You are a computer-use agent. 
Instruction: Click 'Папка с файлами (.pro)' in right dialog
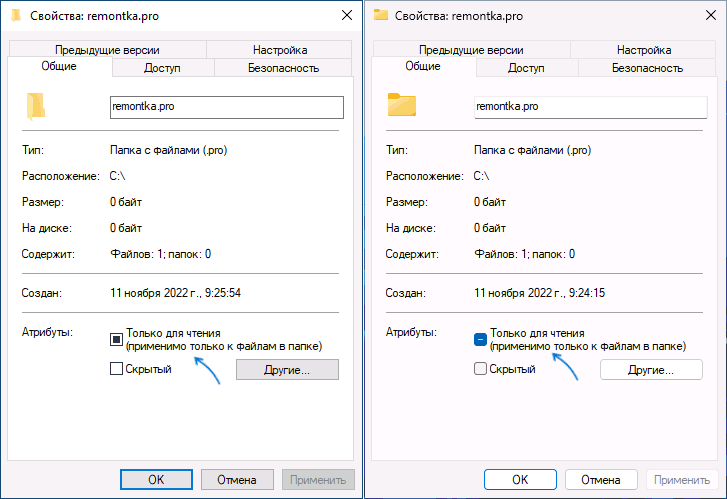coord(532,150)
